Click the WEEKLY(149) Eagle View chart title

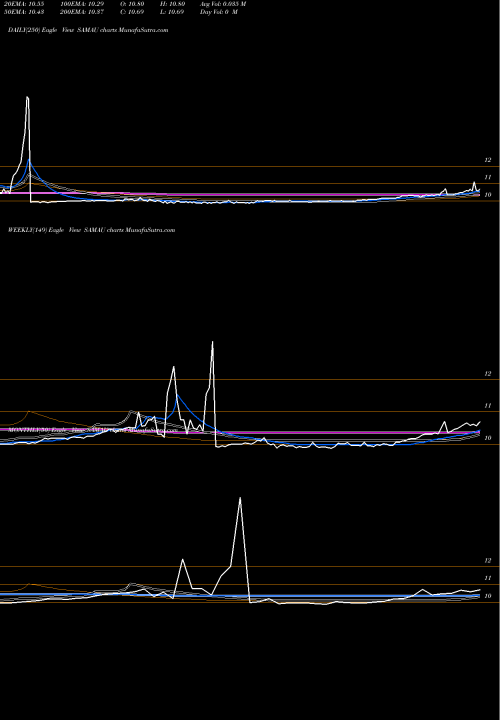(91, 230)
